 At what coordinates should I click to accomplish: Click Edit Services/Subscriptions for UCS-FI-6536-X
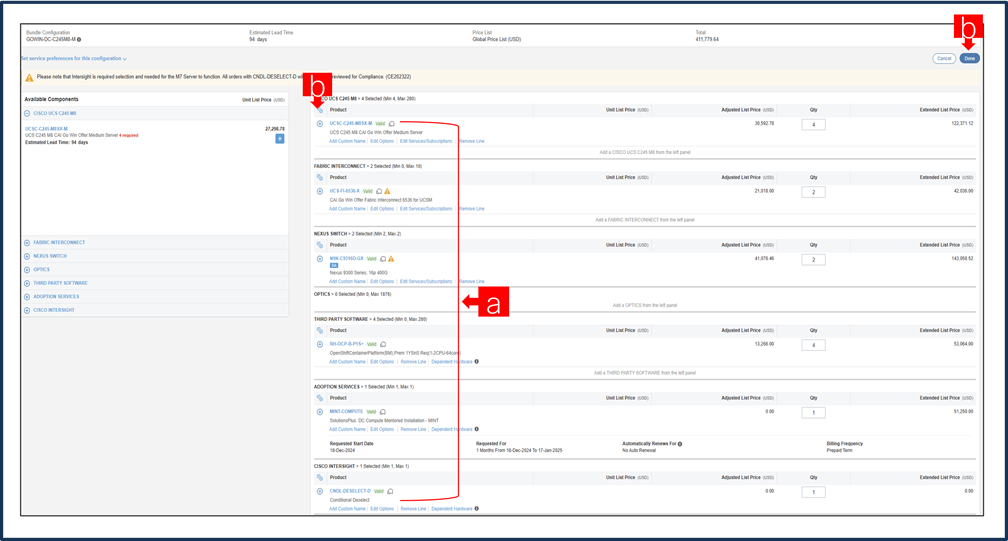pos(426,209)
